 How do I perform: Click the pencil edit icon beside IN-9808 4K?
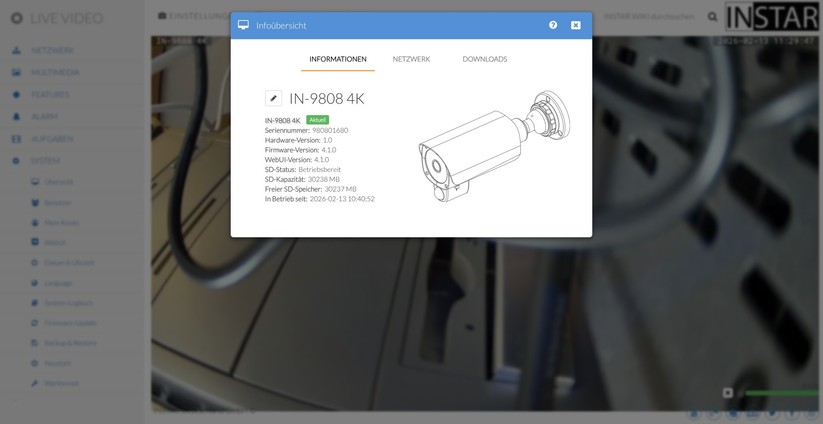pyautogui.click(x=273, y=98)
